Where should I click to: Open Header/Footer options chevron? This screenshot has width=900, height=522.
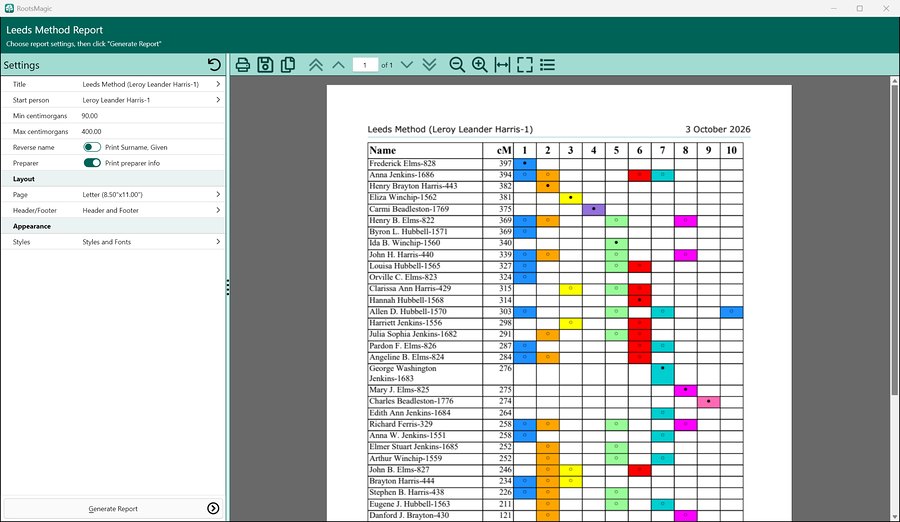coord(218,210)
